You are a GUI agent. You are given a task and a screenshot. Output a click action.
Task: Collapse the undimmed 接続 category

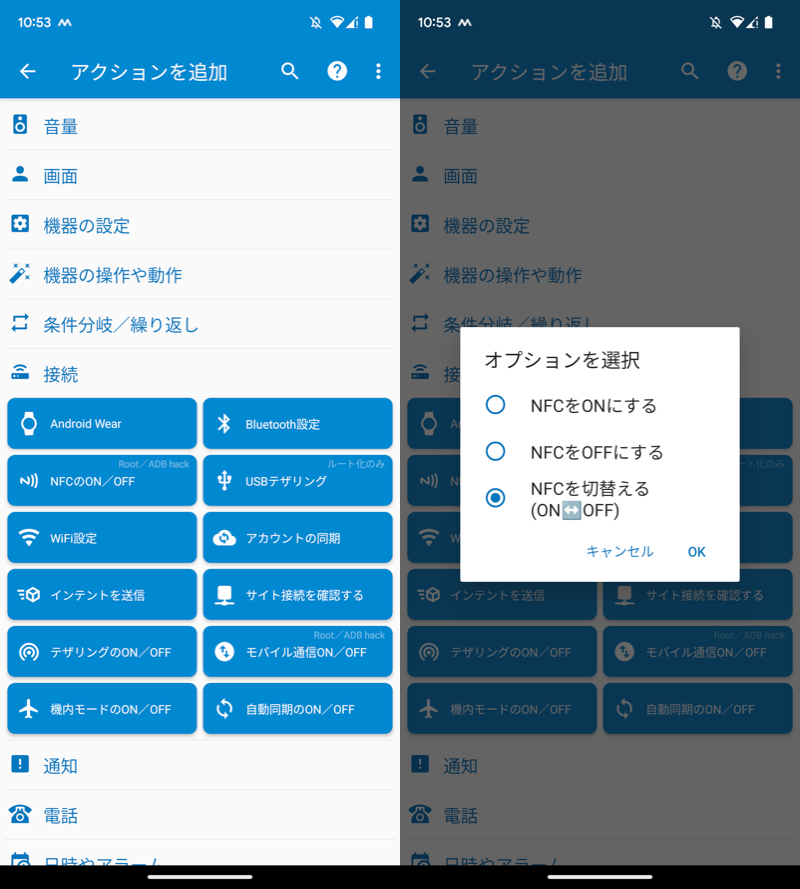coord(200,374)
